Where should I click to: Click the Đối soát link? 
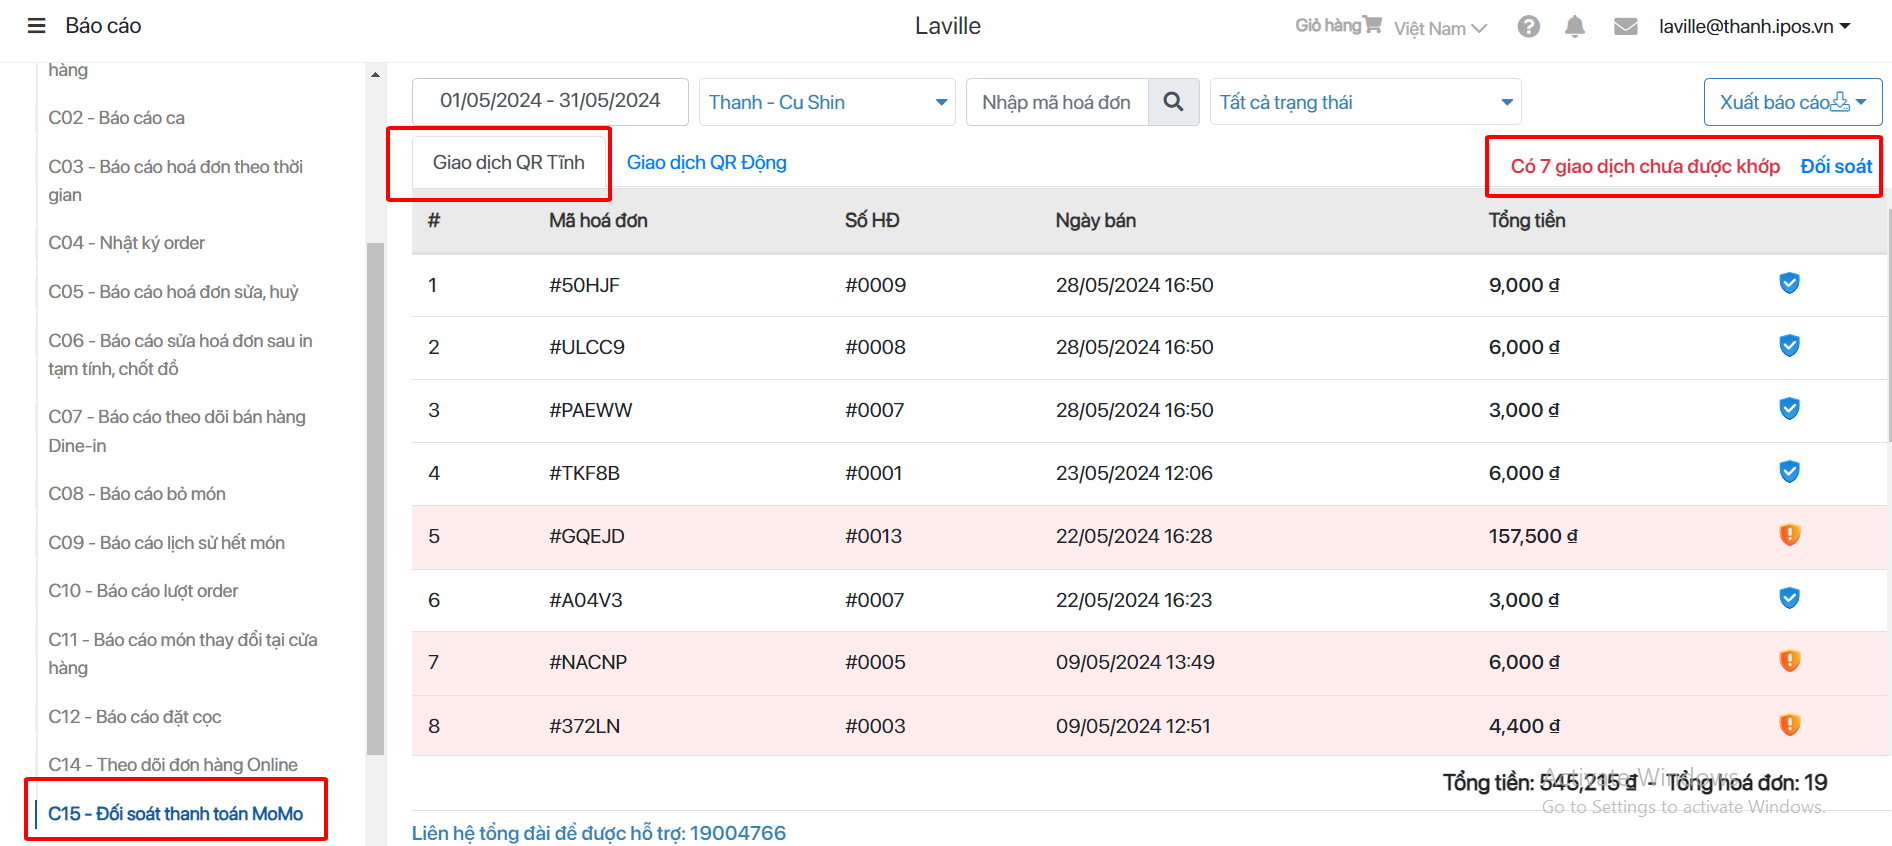click(x=1835, y=166)
